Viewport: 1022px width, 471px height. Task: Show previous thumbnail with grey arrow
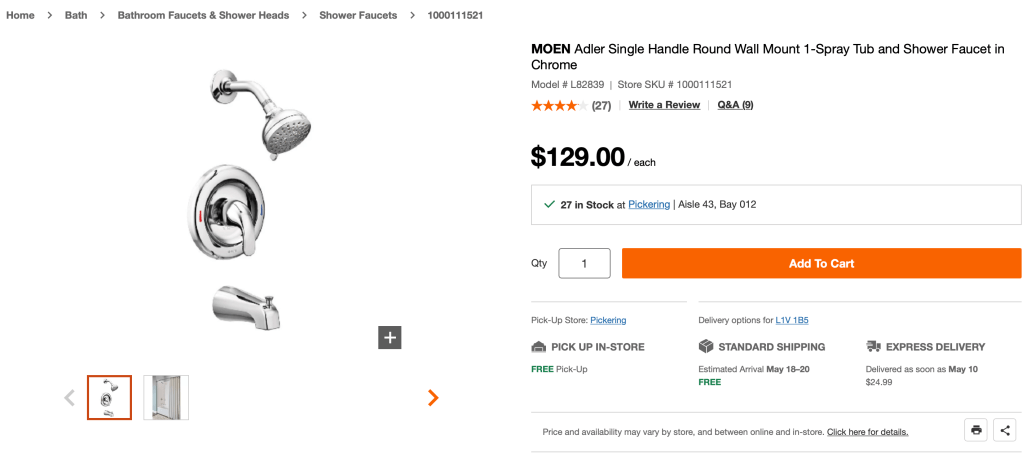point(69,398)
